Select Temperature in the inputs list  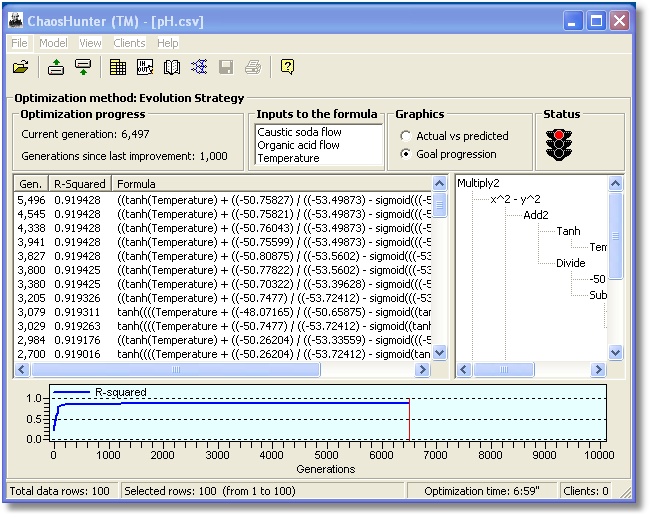288,158
